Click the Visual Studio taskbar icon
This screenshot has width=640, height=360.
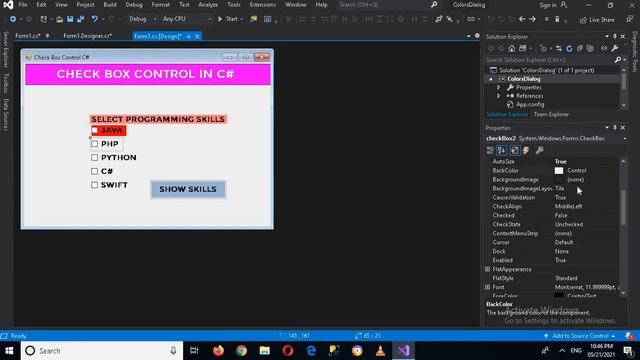(403, 351)
